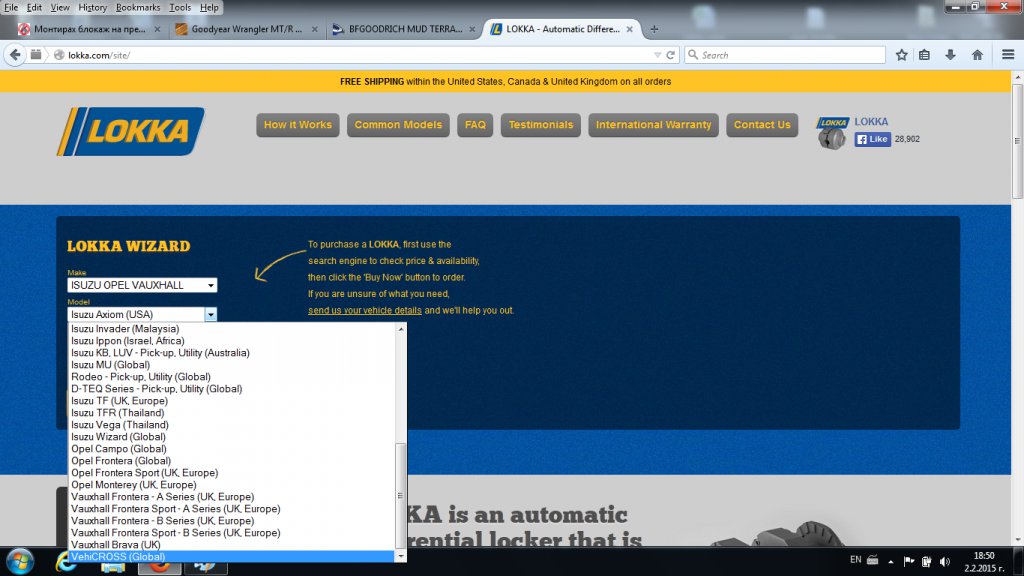Click the EN language indicator
This screenshot has height=576, width=1024.
coord(856,560)
